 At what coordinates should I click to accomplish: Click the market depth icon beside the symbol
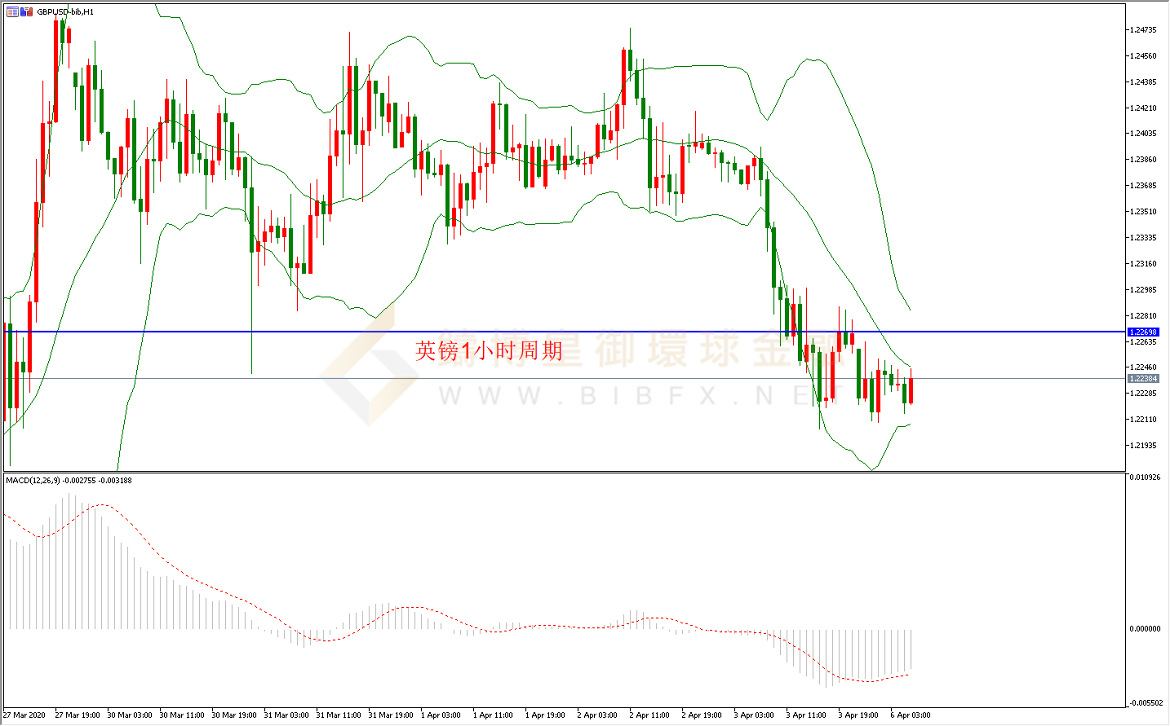pyautogui.click(x=25, y=11)
